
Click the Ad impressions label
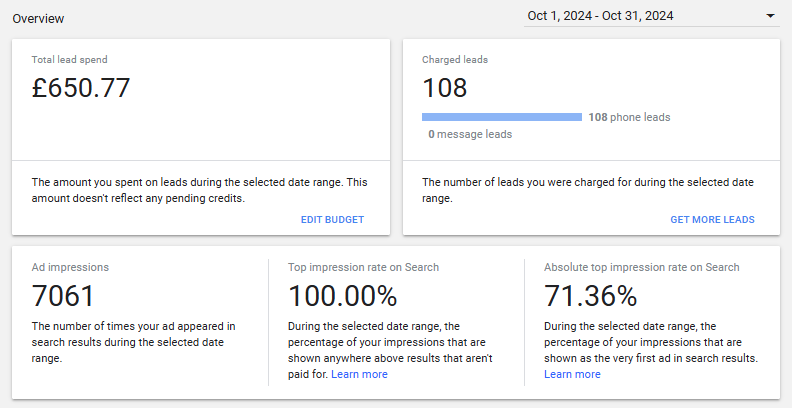(x=70, y=267)
